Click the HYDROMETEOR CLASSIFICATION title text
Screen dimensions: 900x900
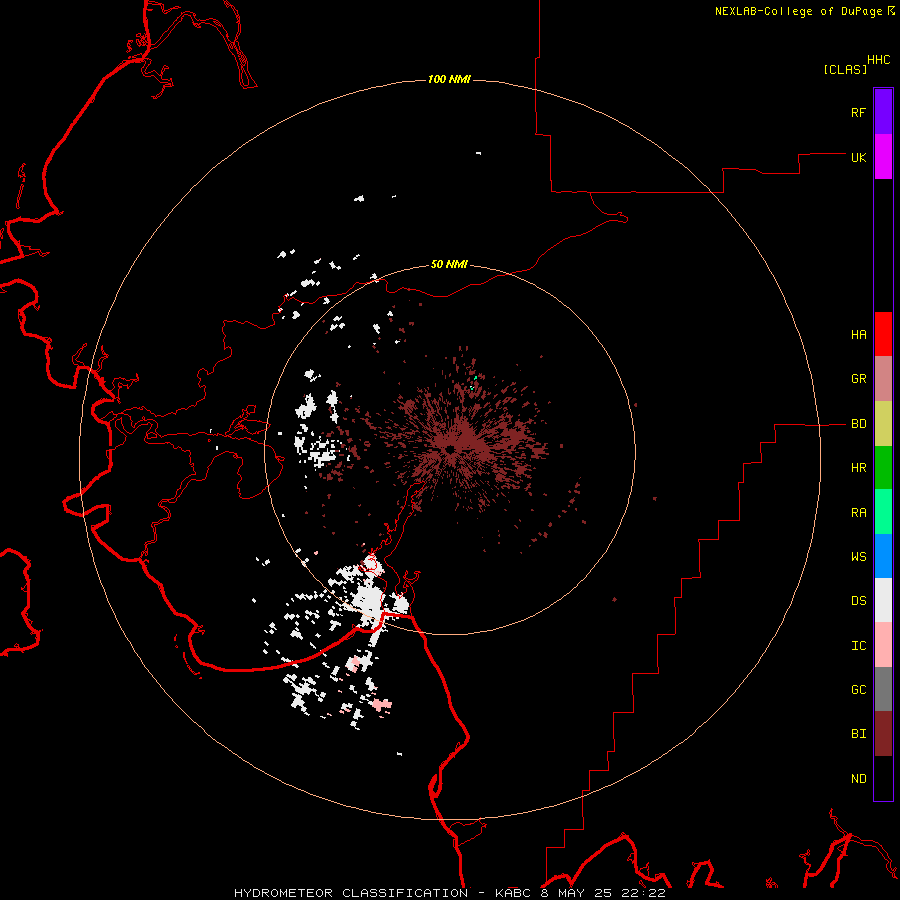(x=351, y=893)
